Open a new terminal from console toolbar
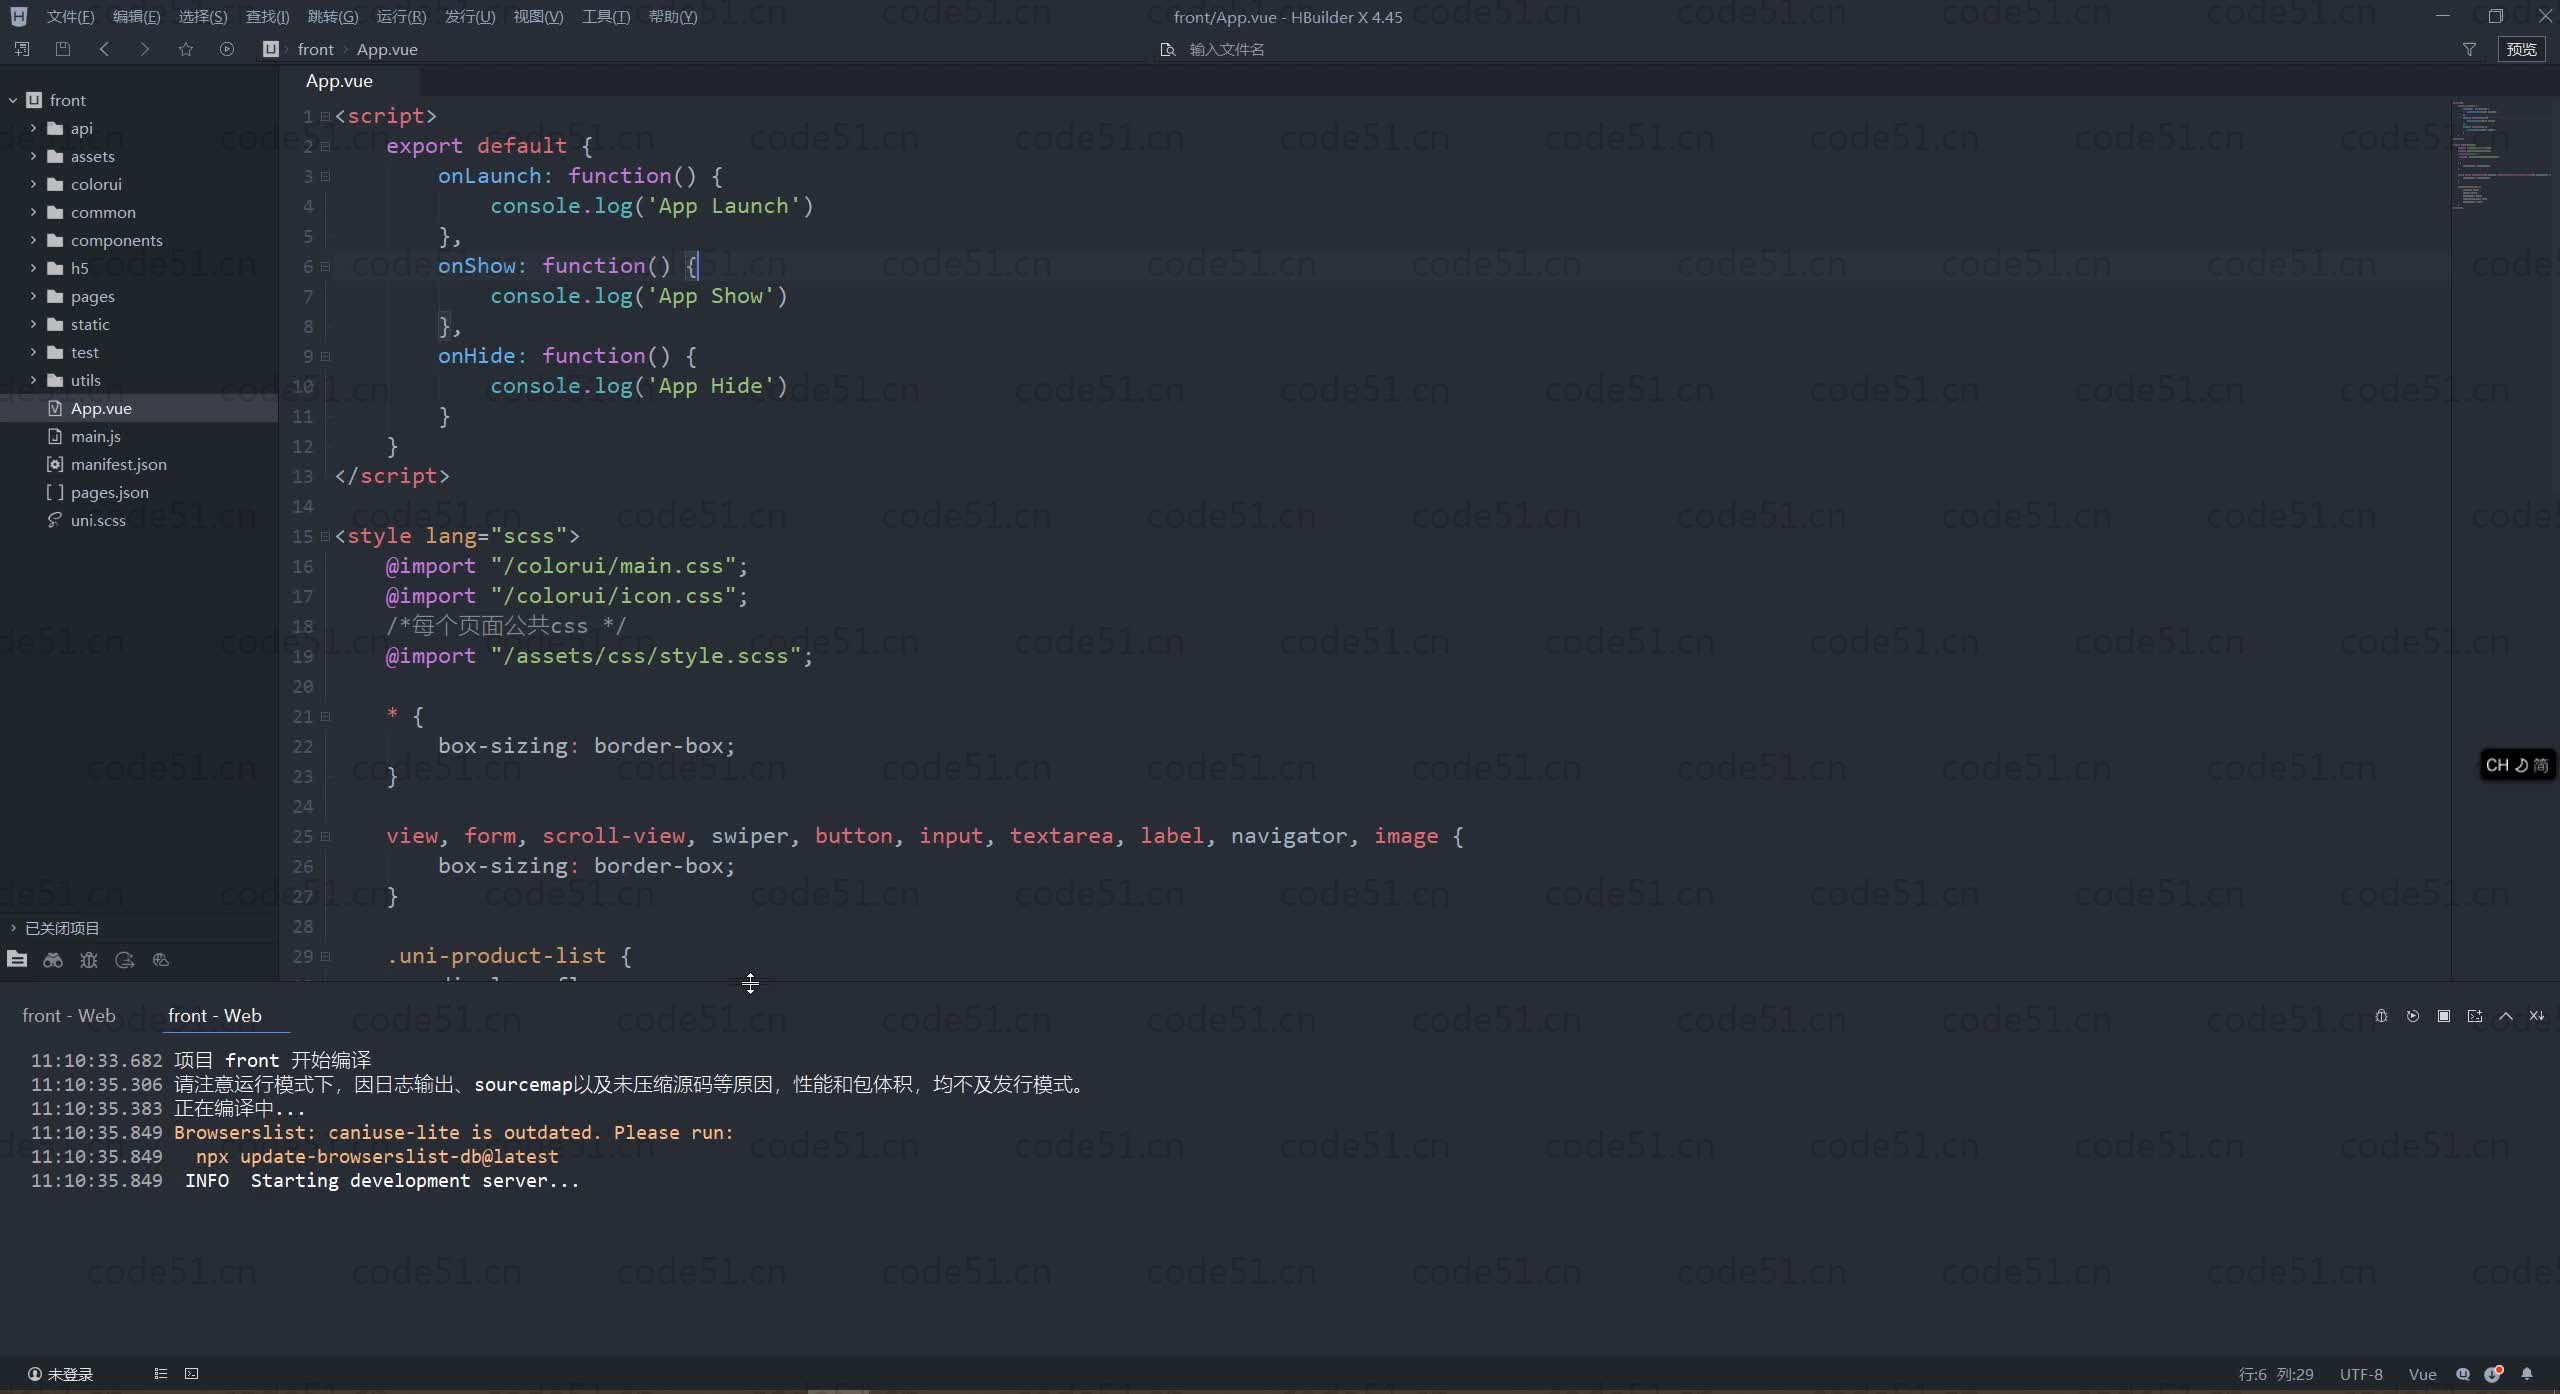Viewport: 2560px width, 1394px height. click(2475, 1016)
